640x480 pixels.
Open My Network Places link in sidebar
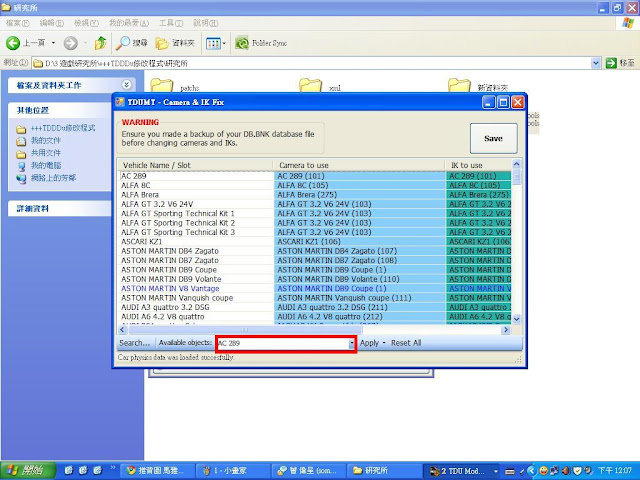(53, 178)
